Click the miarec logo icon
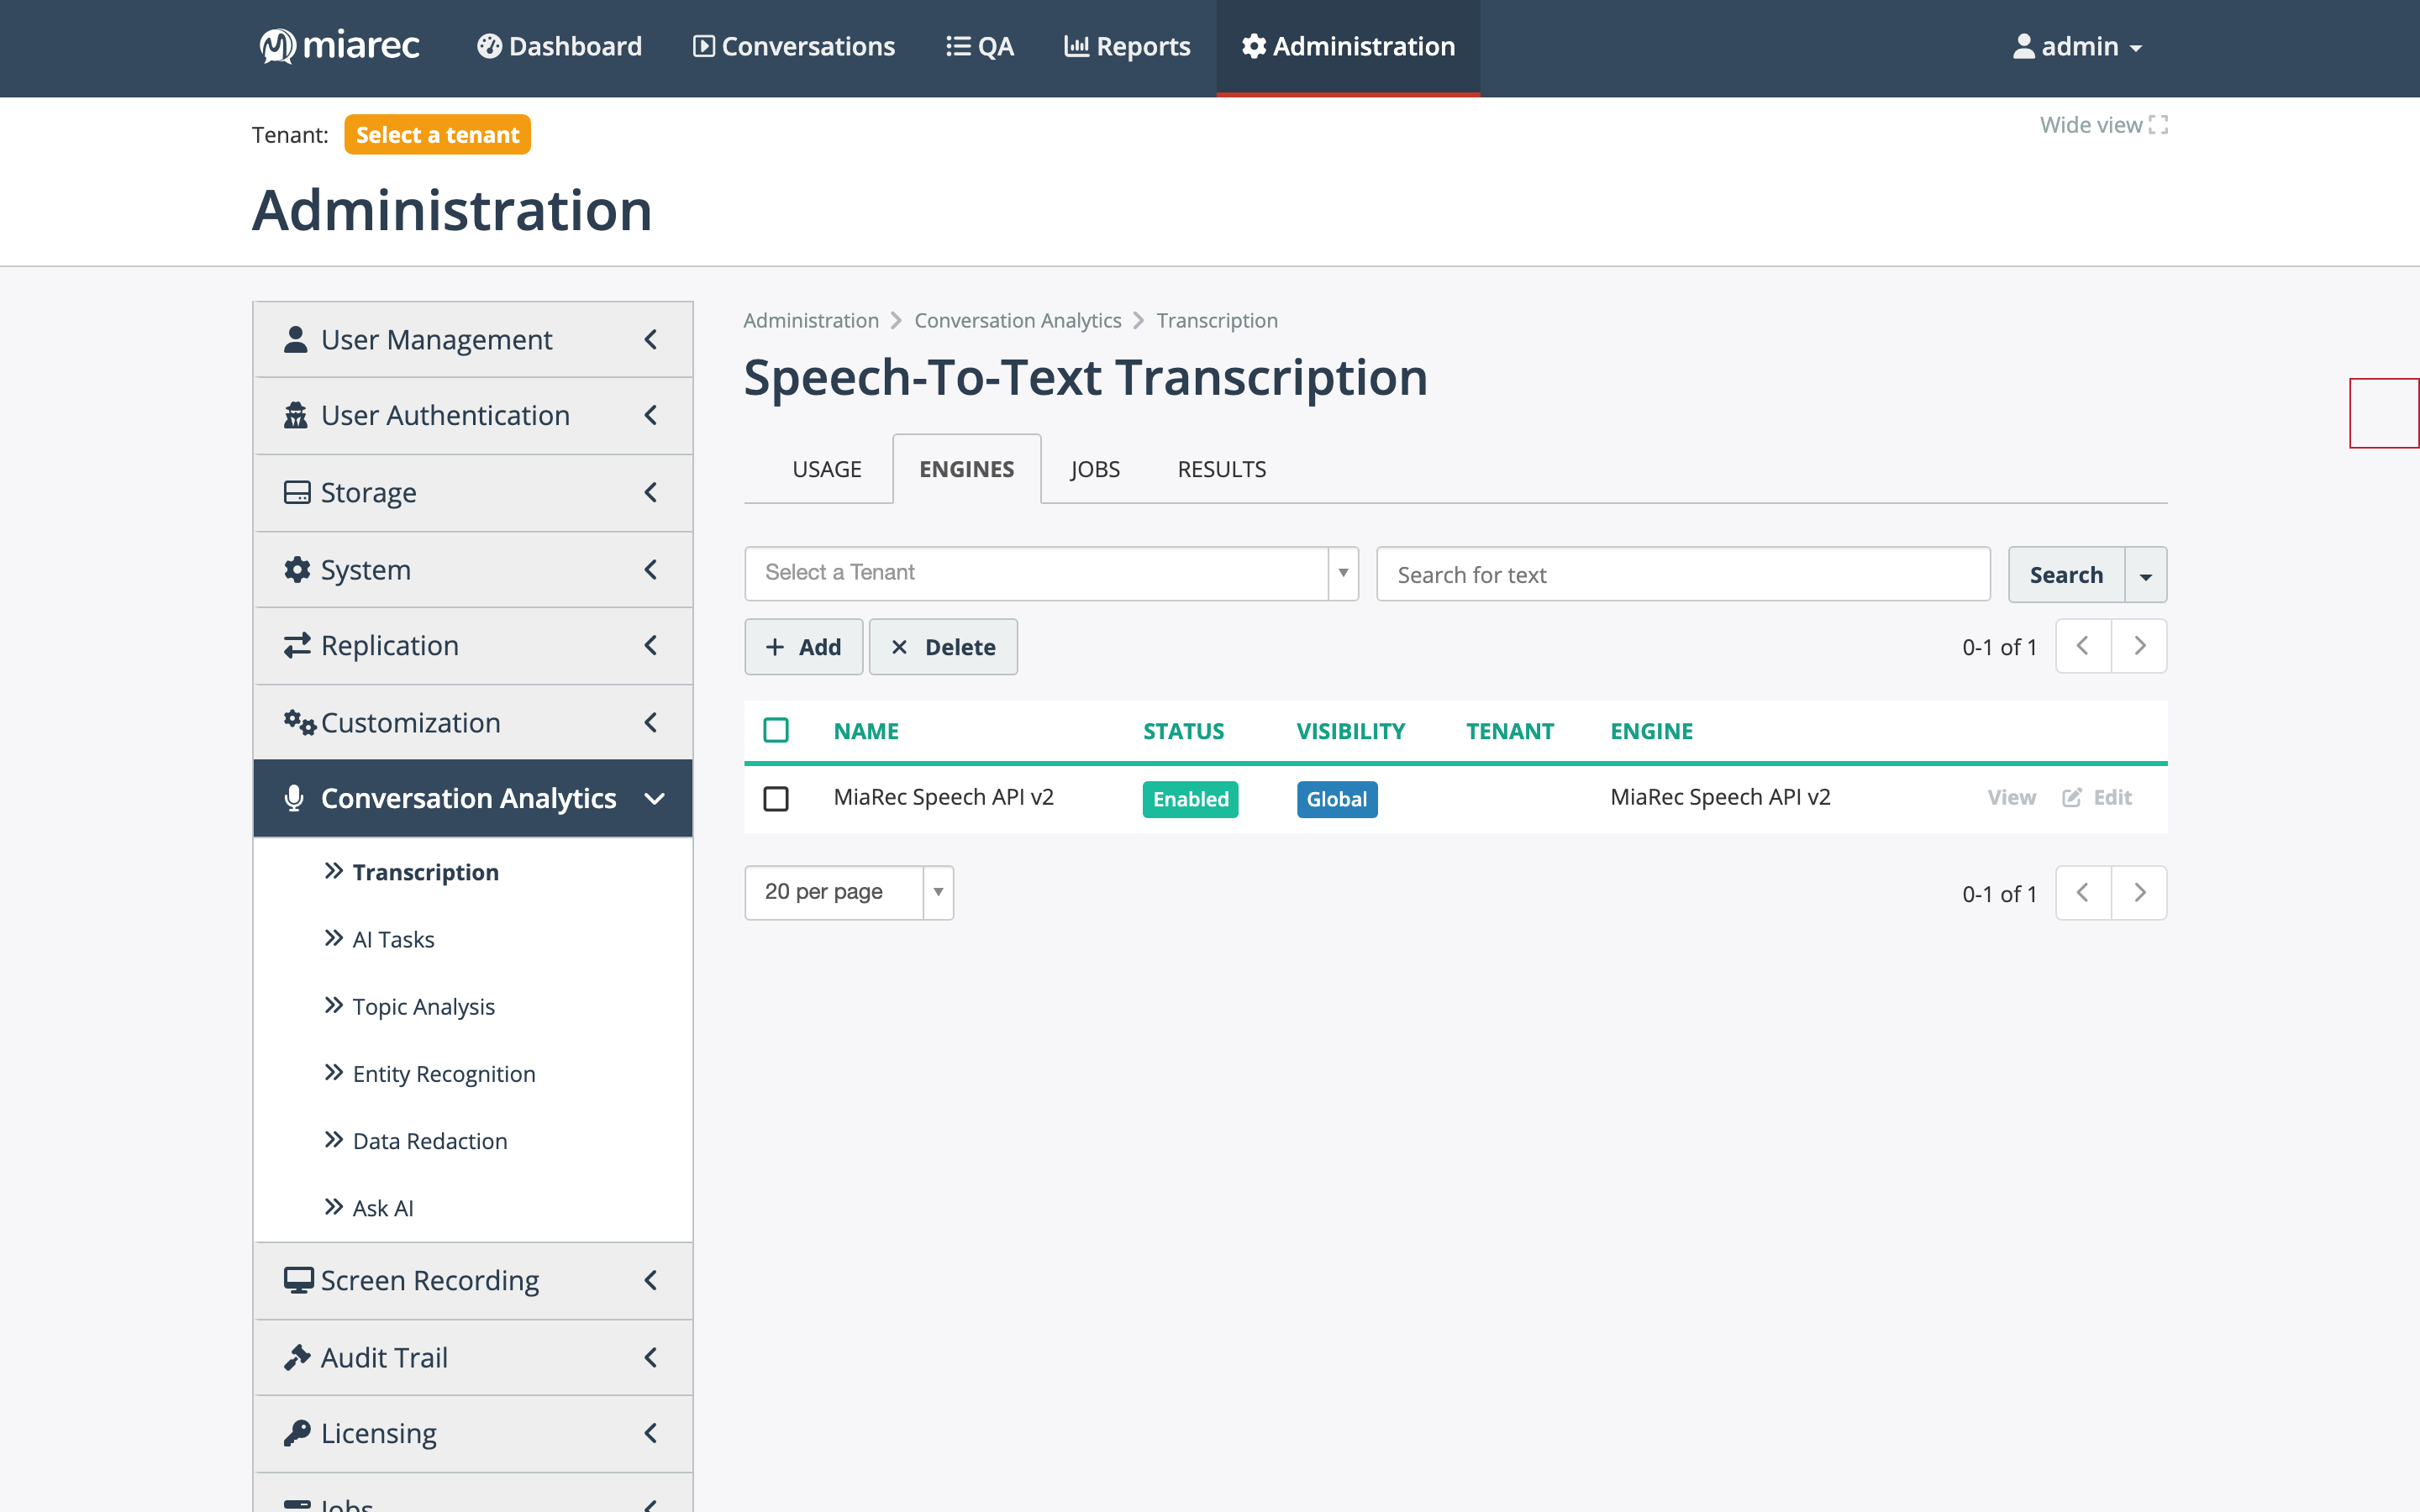The height and width of the screenshot is (1512, 2420). 277,46
